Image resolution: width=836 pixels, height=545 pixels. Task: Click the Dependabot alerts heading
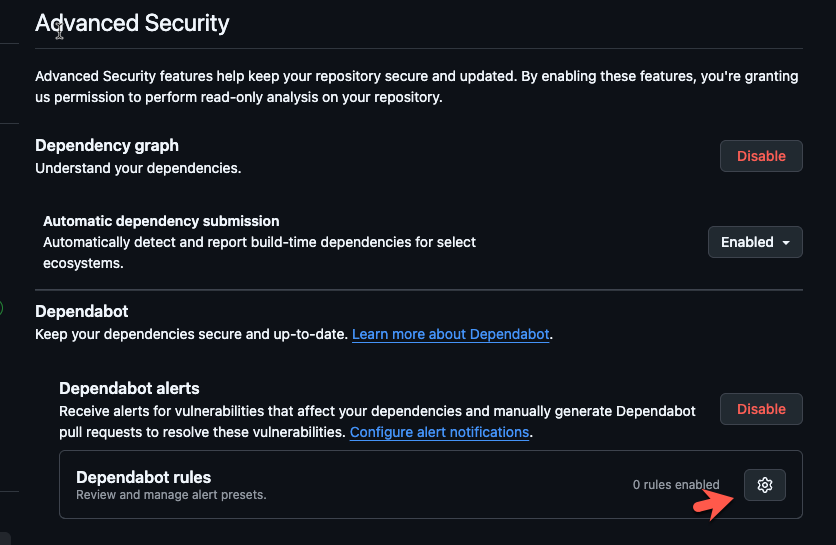[129, 388]
